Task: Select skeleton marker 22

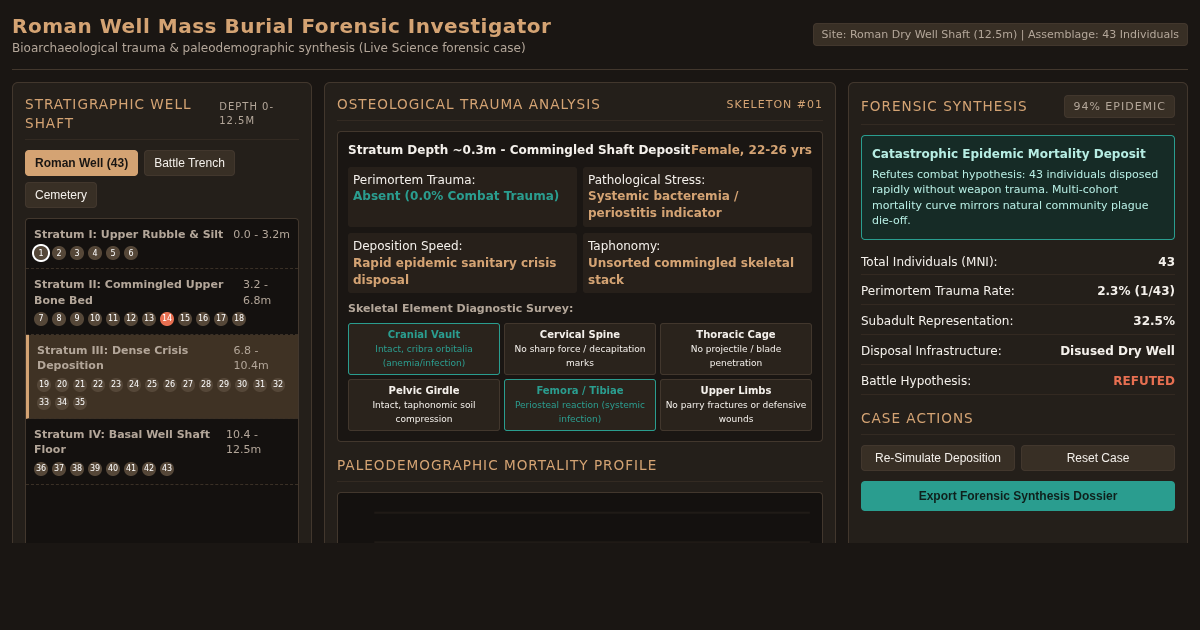Action: coord(98,385)
